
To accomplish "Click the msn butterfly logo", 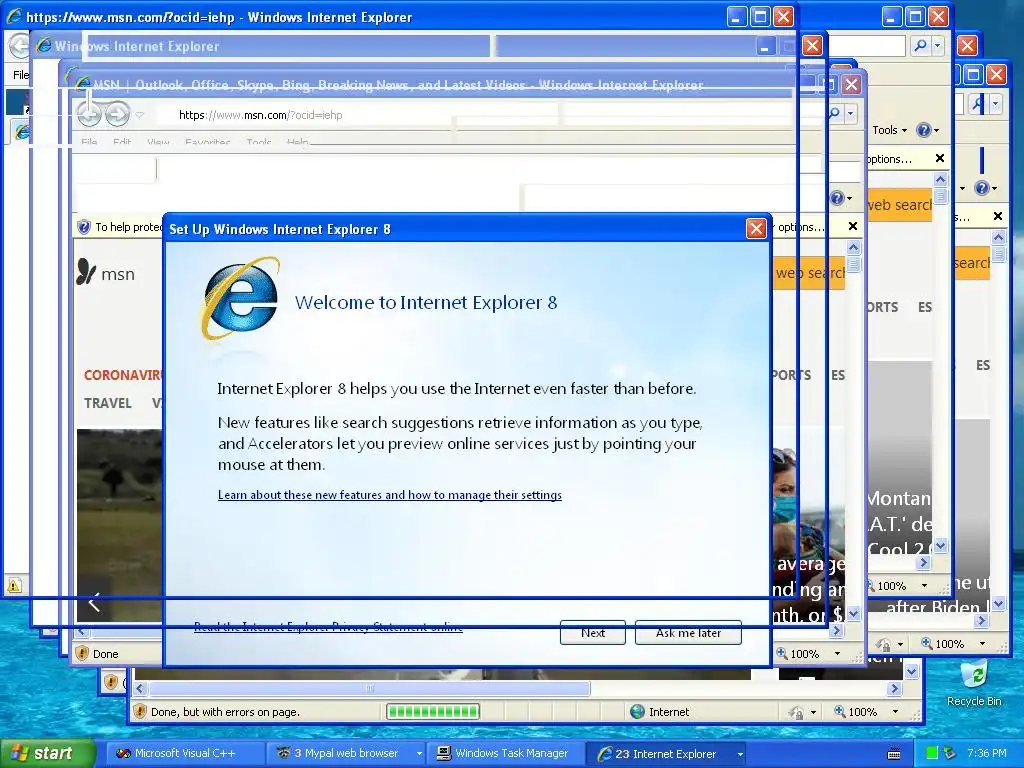I will (x=87, y=272).
